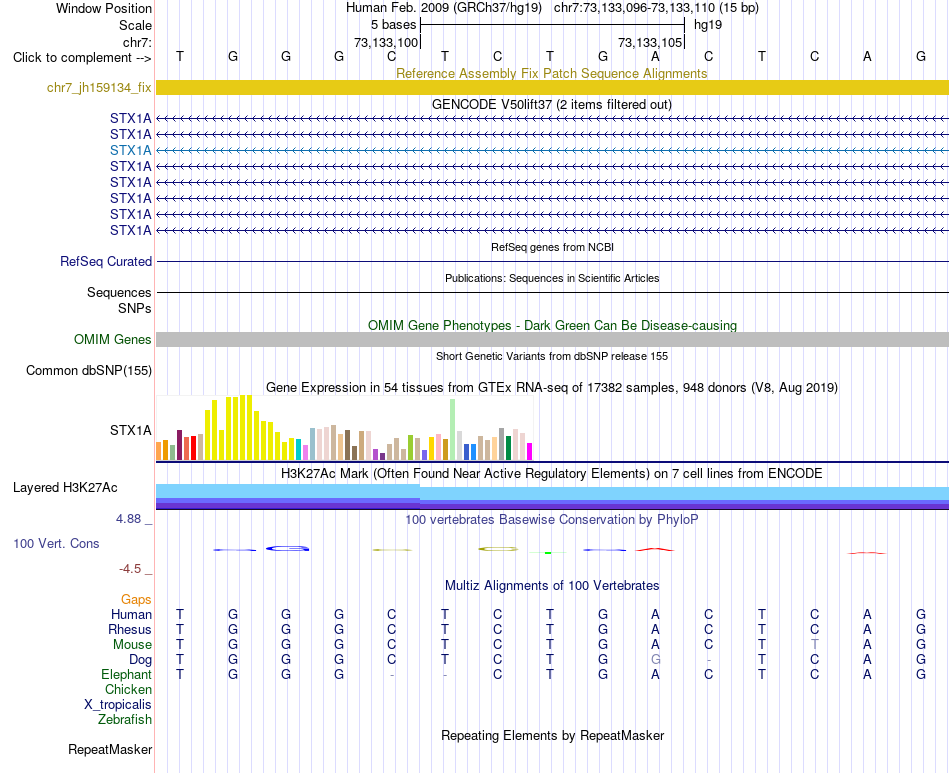
Task: Click the 73,133,100 position marker
Action: tap(387, 42)
